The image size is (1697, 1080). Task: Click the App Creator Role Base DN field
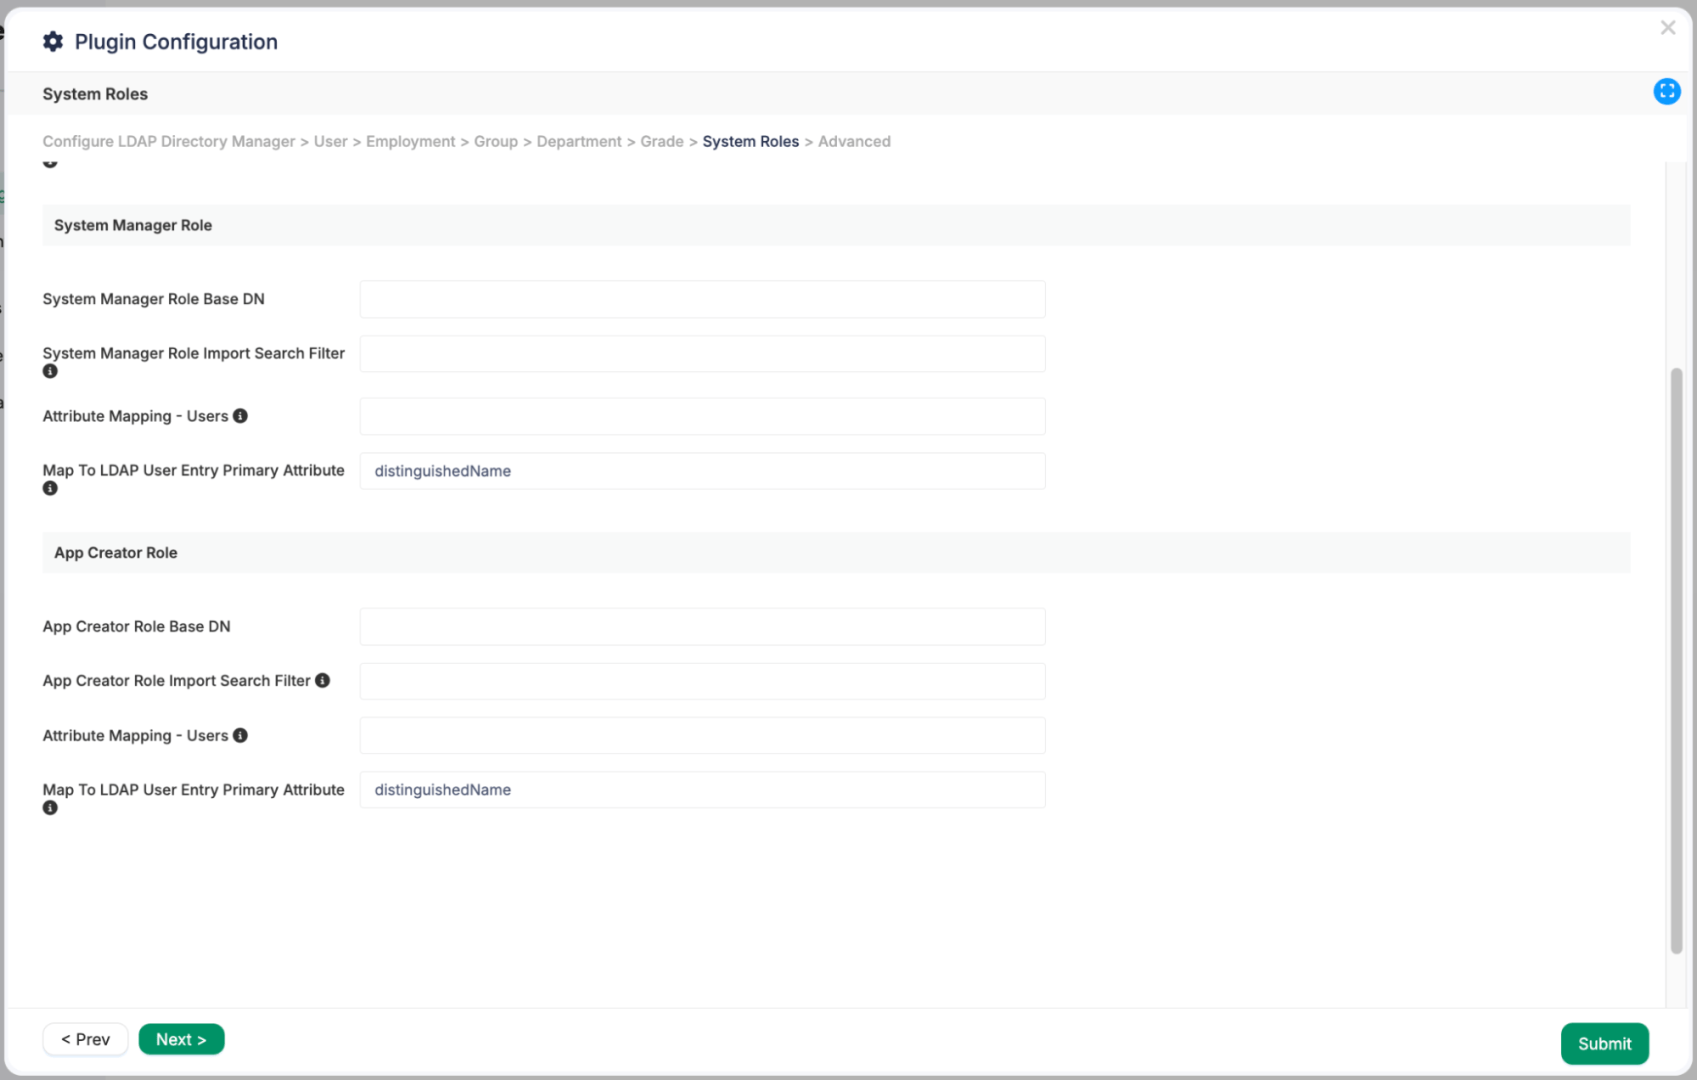(x=702, y=627)
